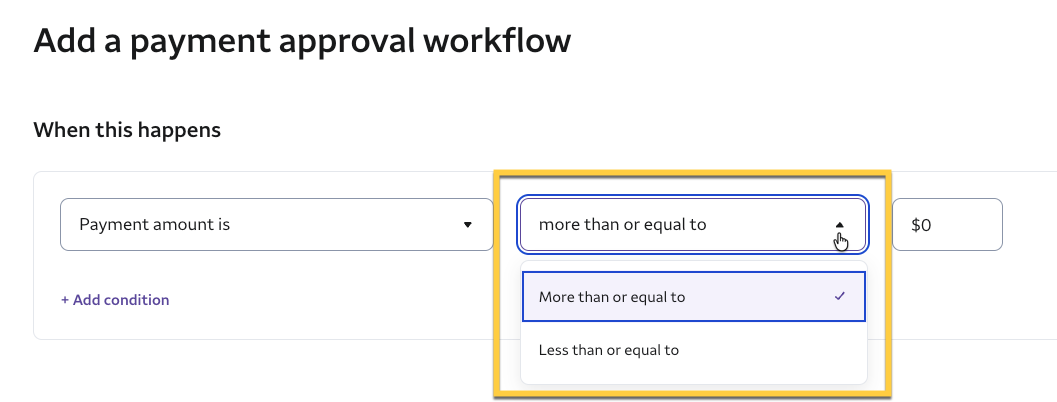The width and height of the screenshot is (1057, 402).
Task: Click the checkmark beside selected option
Action: tap(840, 297)
